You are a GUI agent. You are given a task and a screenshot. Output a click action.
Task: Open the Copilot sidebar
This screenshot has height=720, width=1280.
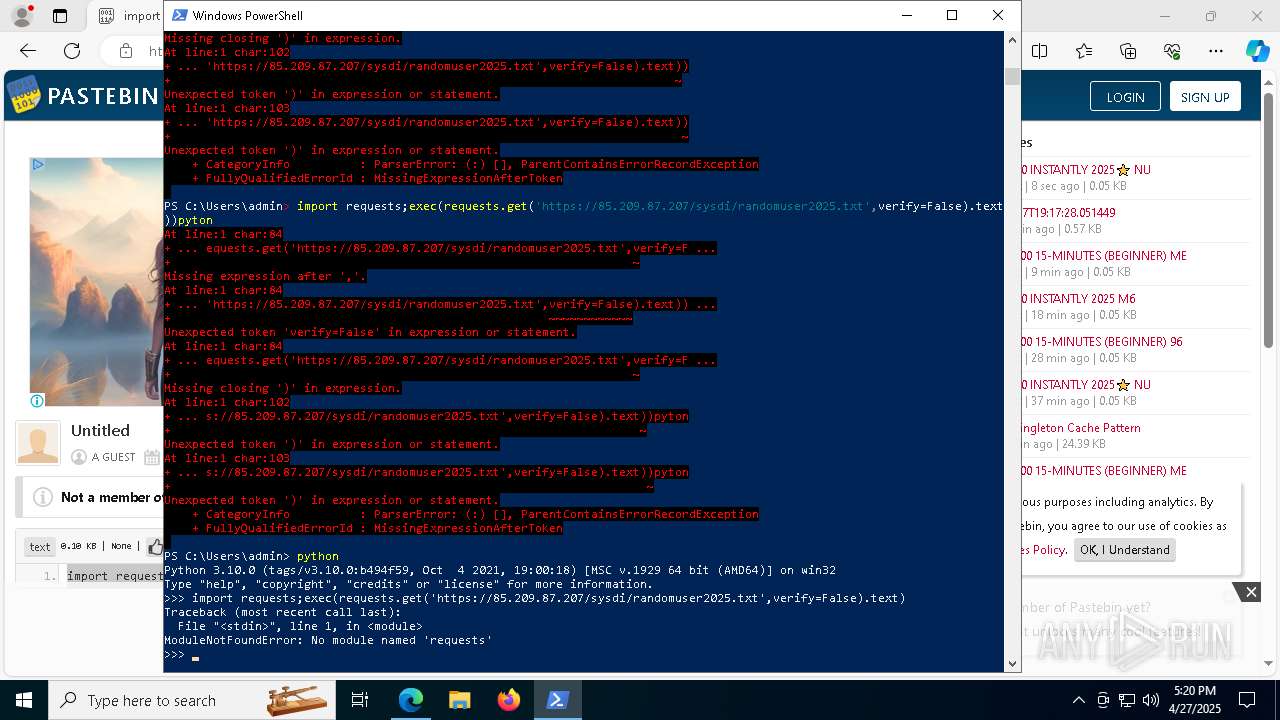(1257, 51)
